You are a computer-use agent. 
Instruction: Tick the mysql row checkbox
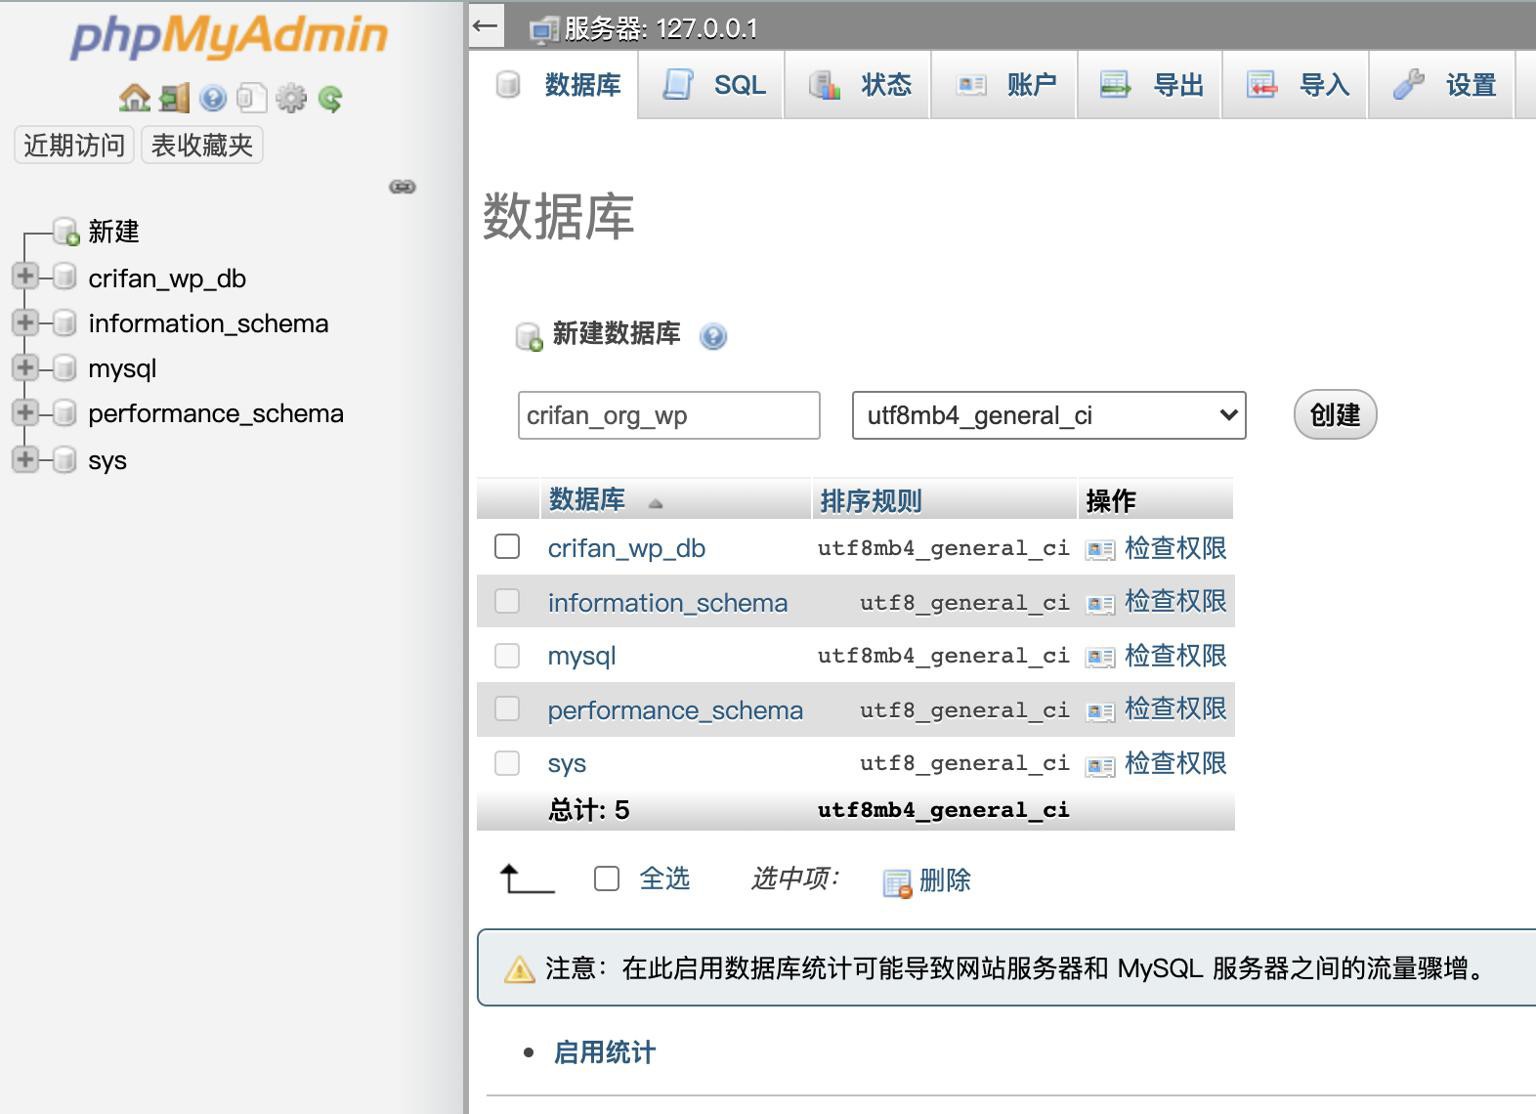point(507,655)
